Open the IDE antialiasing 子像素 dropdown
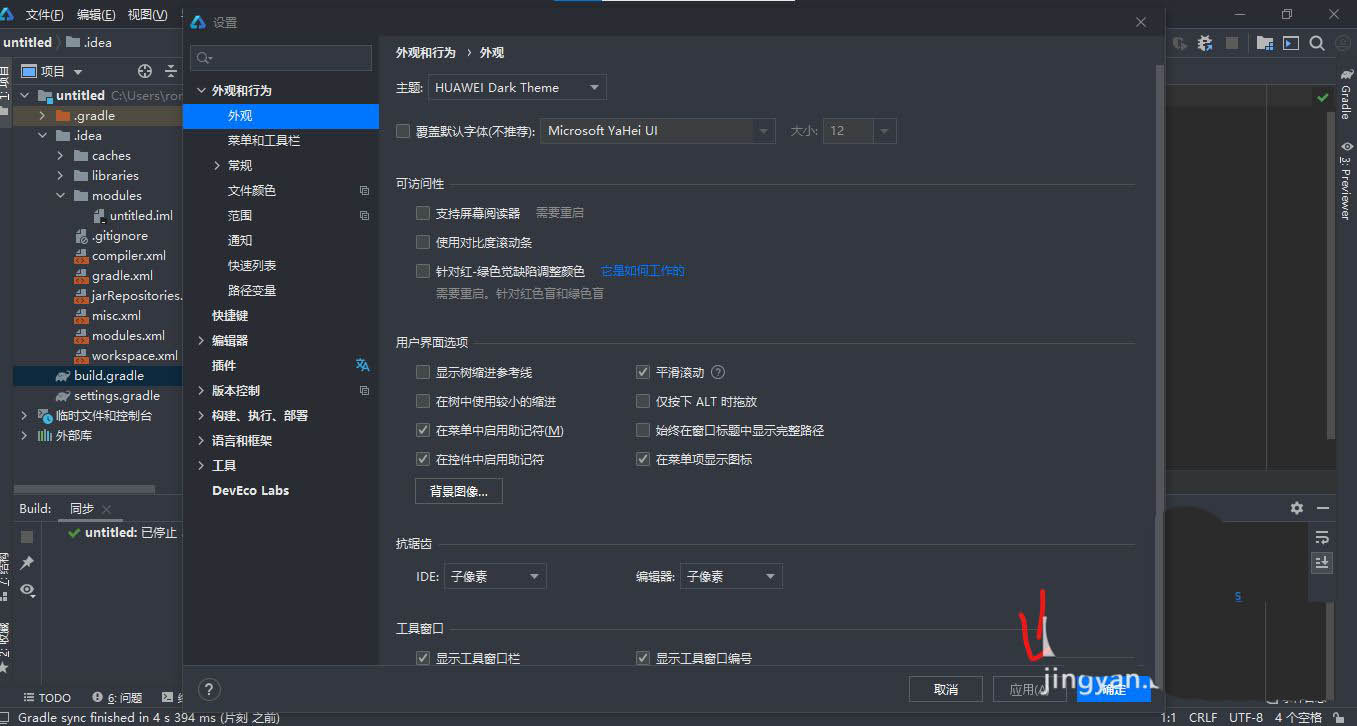The image size is (1357, 726). pyautogui.click(x=495, y=576)
